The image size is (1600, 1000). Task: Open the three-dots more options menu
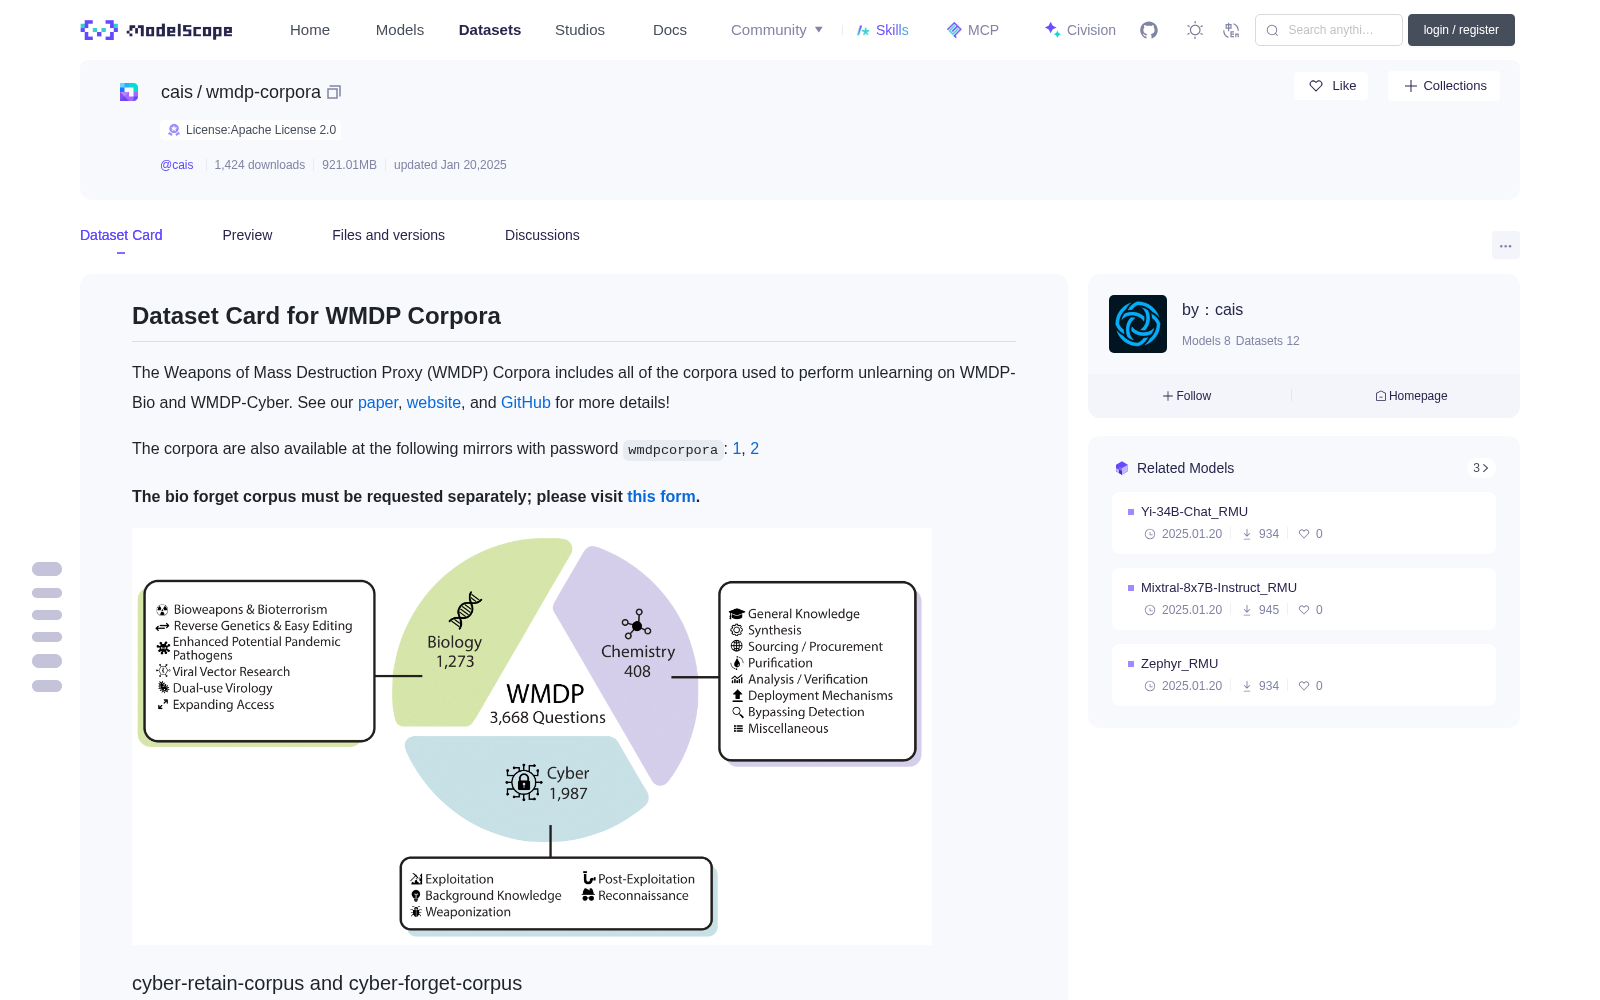pyautogui.click(x=1506, y=245)
